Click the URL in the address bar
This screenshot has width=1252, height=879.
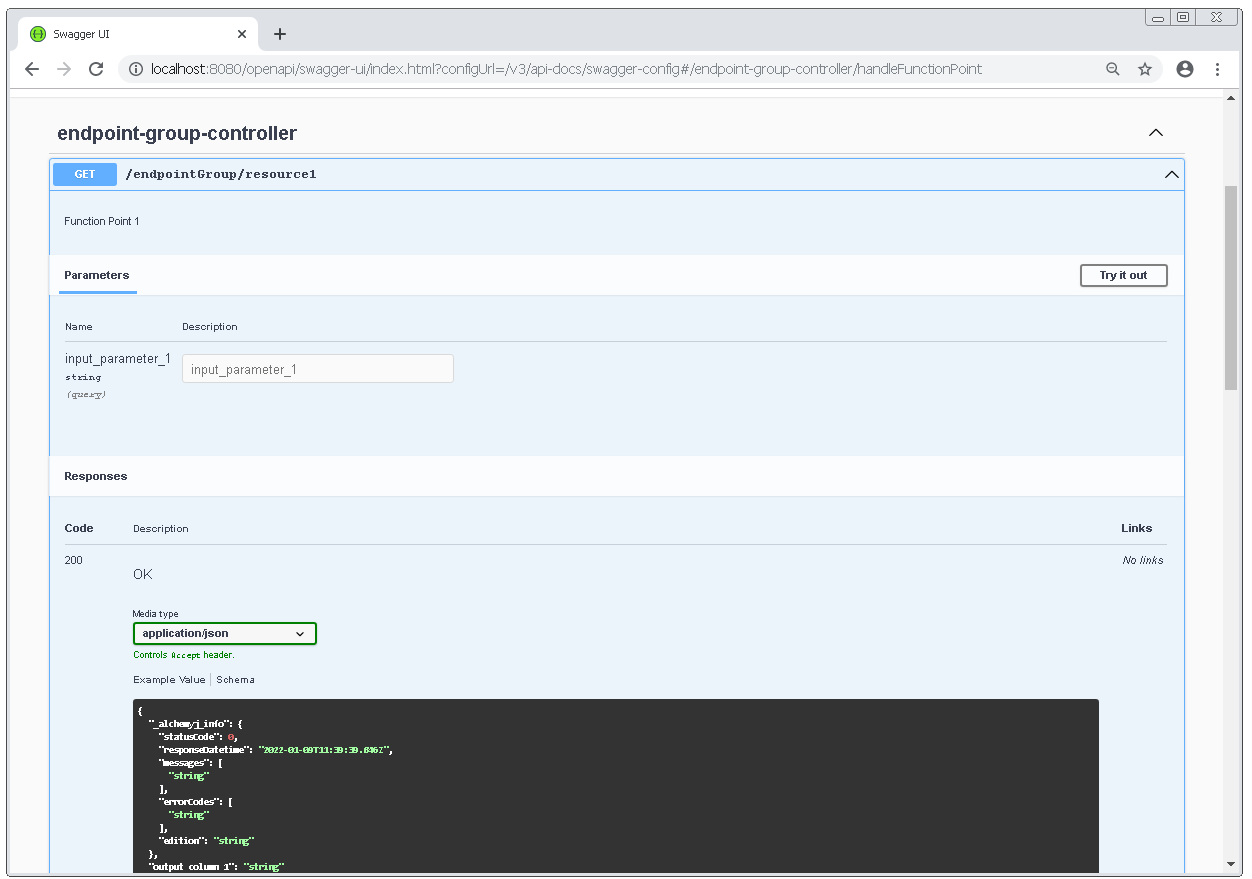[565, 69]
